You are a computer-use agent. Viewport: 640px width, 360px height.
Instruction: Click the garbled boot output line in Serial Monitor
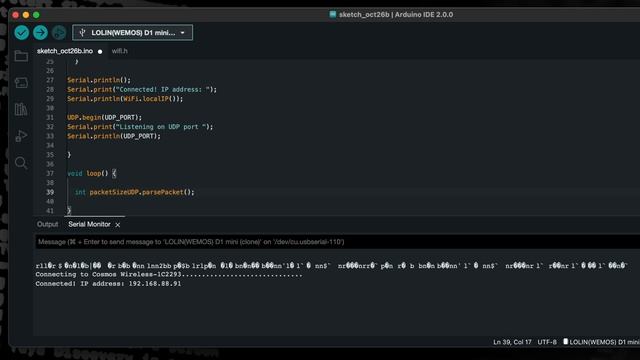[331, 266]
